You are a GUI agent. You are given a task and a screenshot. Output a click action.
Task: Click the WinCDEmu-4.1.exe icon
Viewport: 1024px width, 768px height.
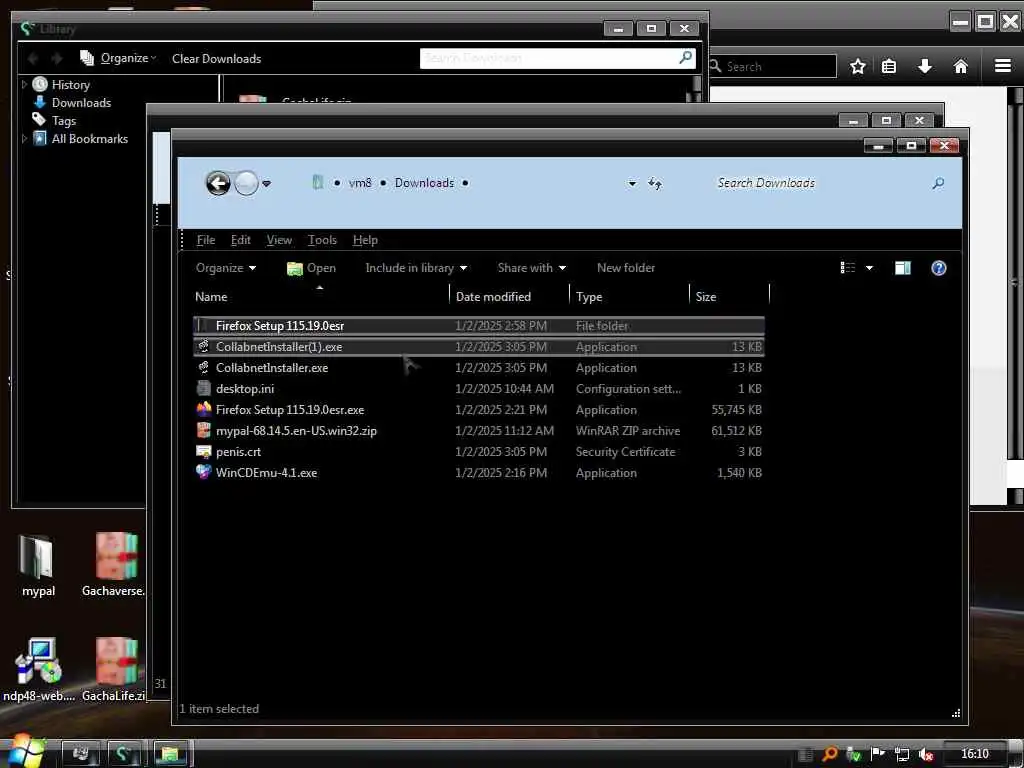pyautogui.click(x=204, y=472)
